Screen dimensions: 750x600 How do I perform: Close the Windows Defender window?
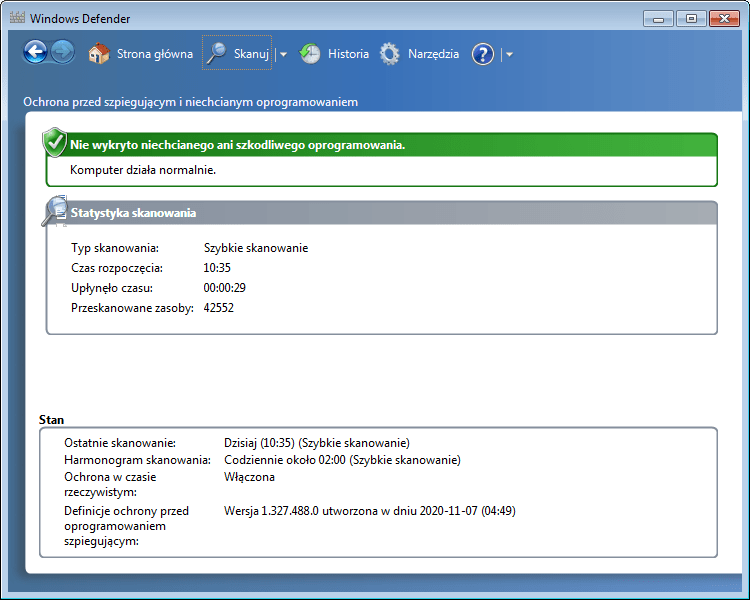click(x=724, y=19)
